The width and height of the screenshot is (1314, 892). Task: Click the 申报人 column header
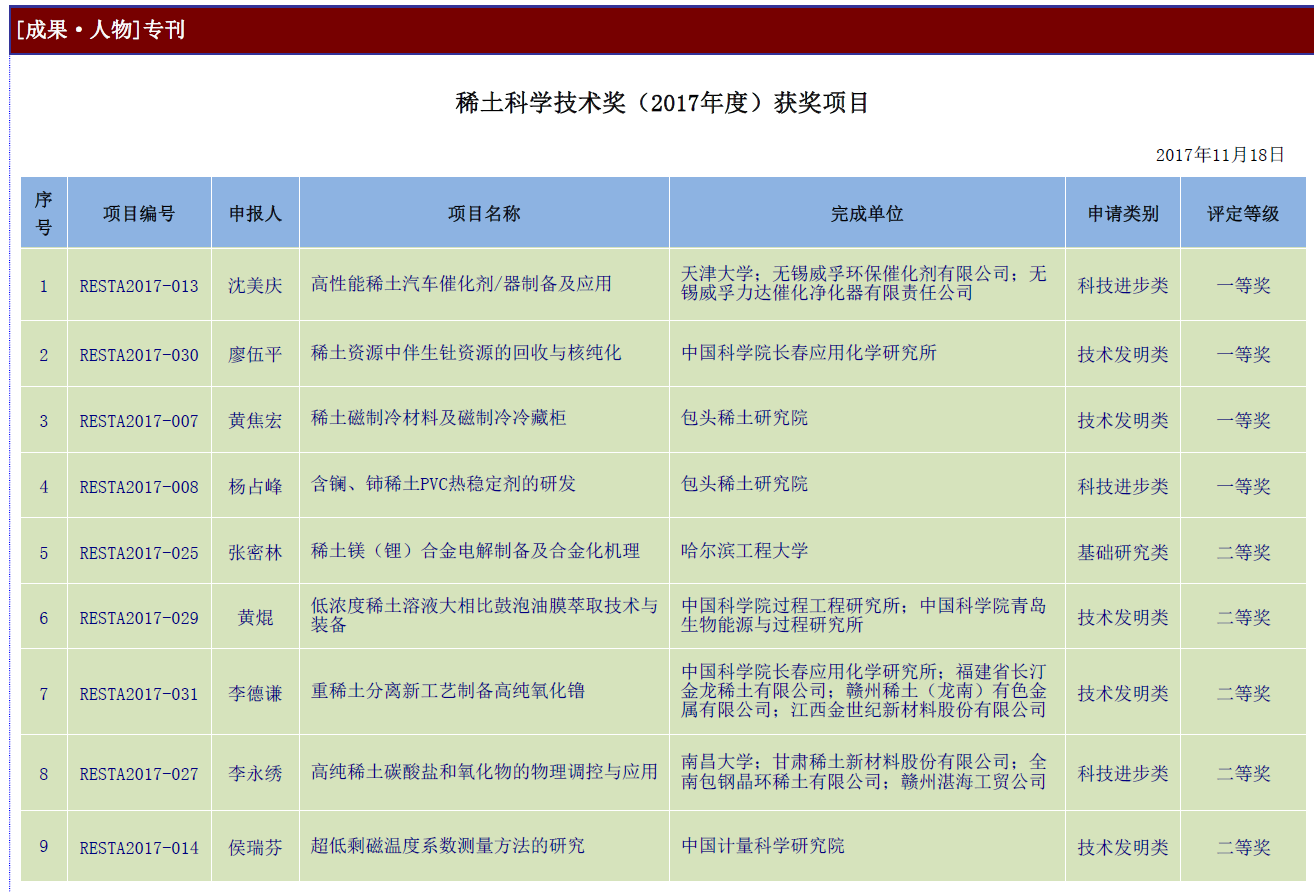(255, 213)
